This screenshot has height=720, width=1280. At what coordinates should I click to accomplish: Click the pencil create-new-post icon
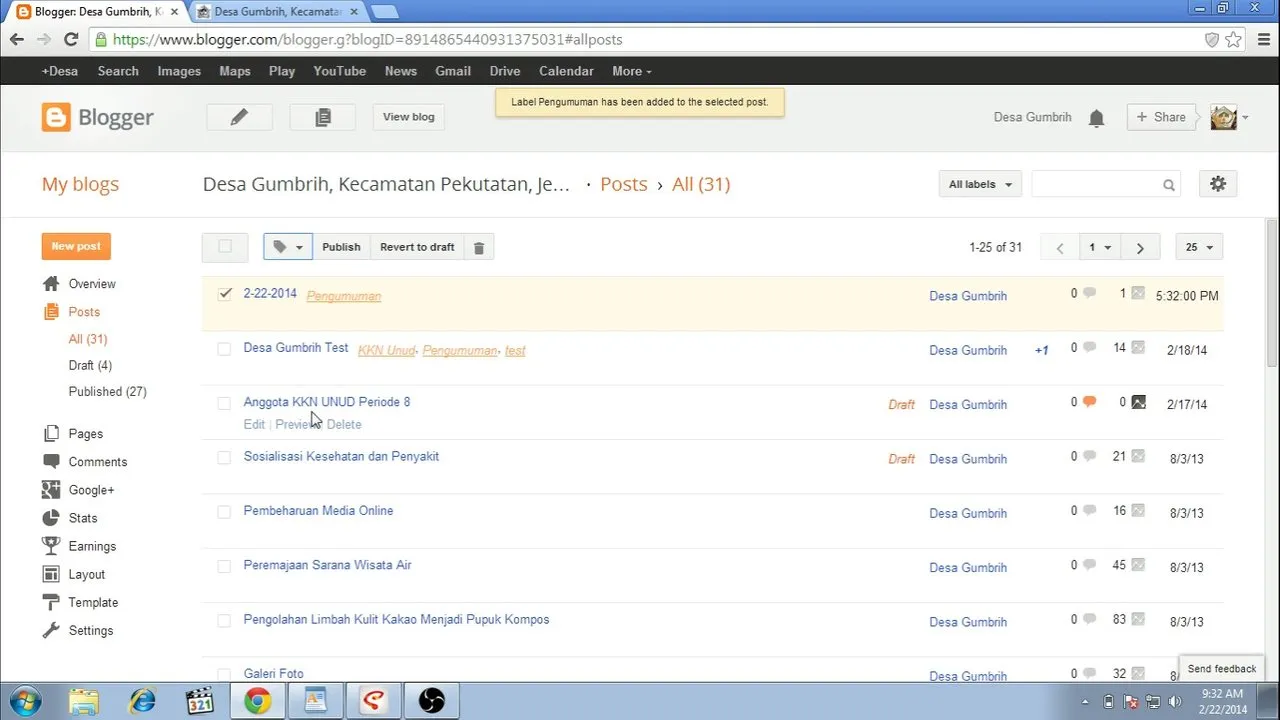point(239,117)
